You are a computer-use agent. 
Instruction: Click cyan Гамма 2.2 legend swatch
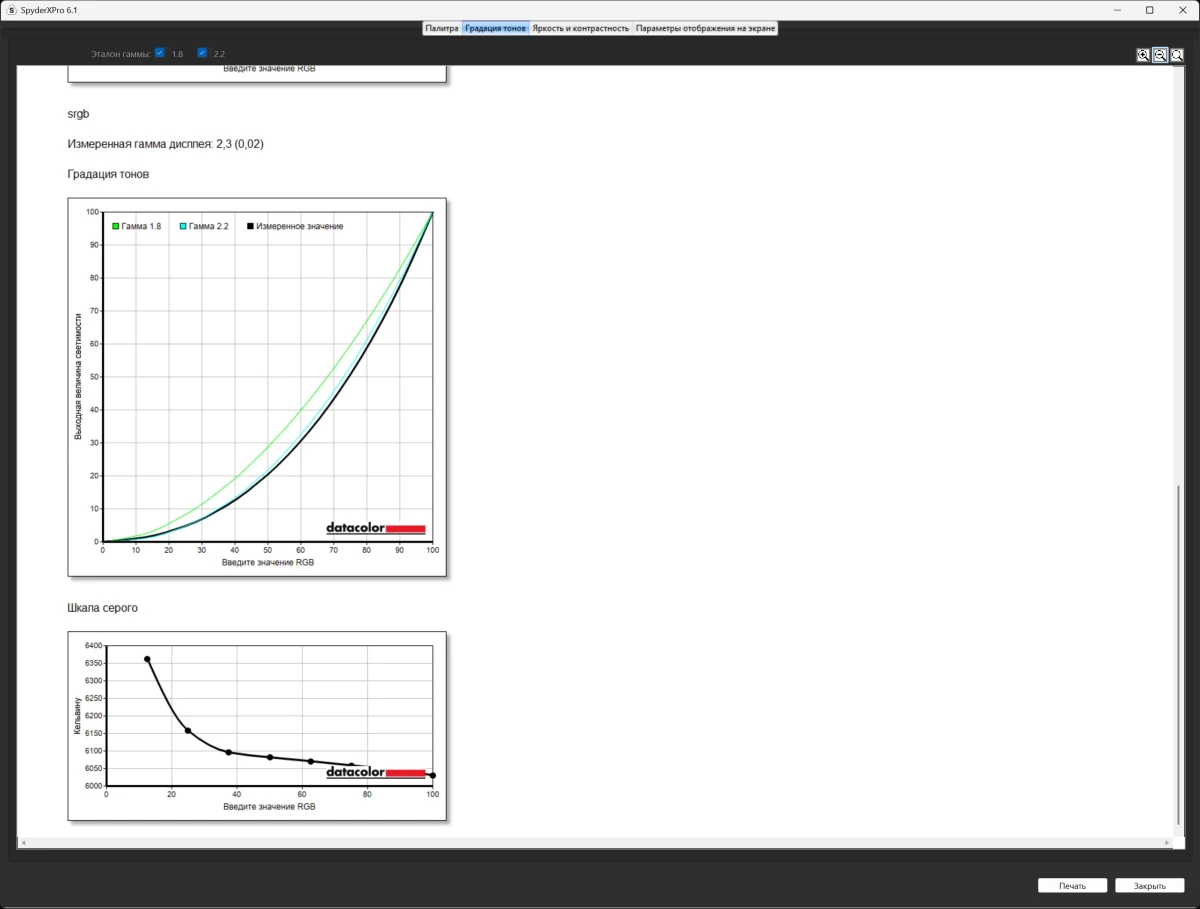183,227
